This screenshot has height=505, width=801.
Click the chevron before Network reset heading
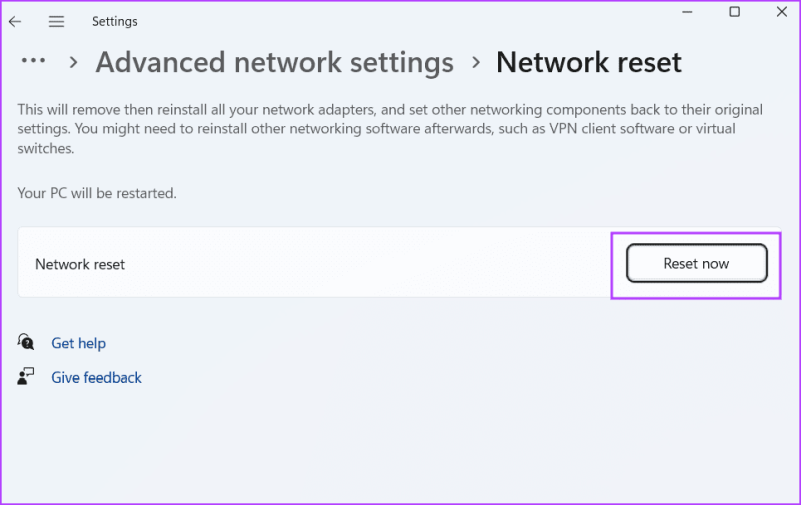point(475,62)
